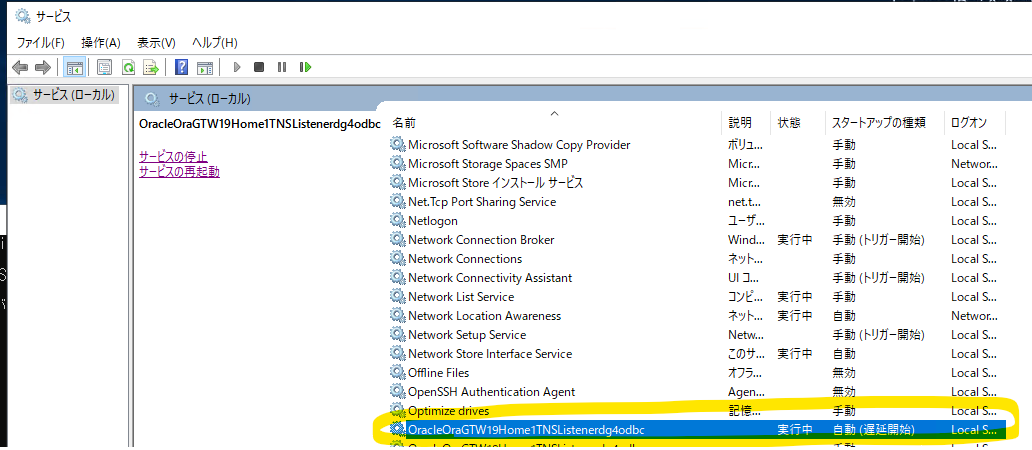The image size is (1032, 450).
Task: Click the Services gear icon in the title bar
Action: coord(22,16)
